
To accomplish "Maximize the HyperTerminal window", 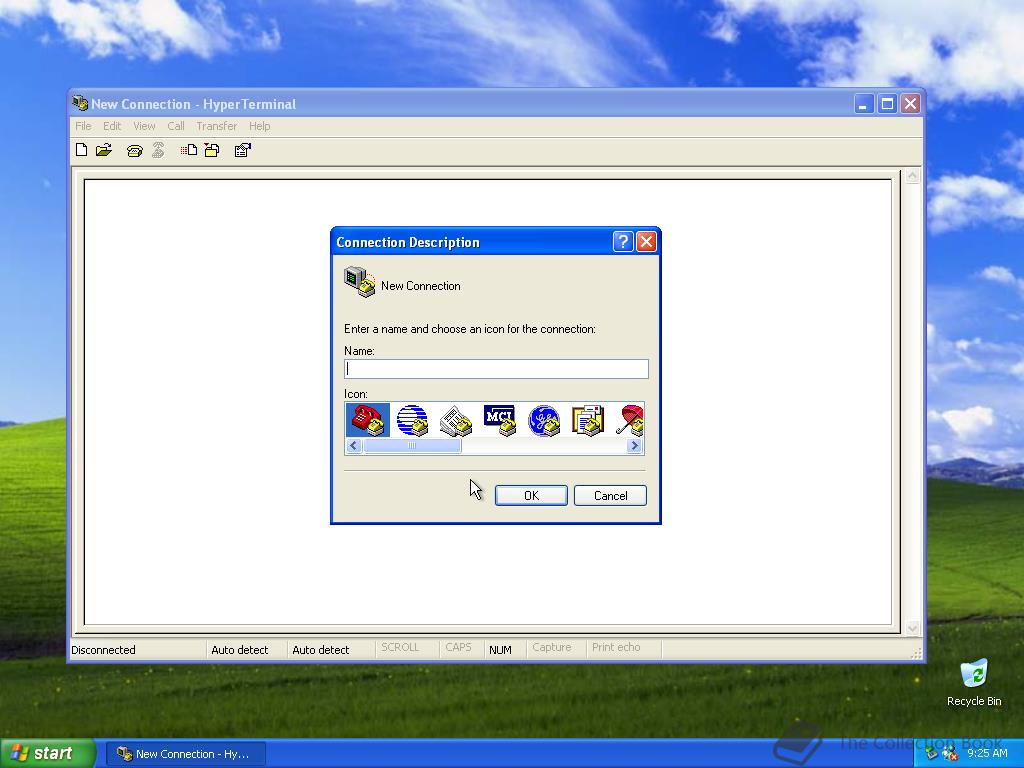I will pos(887,104).
